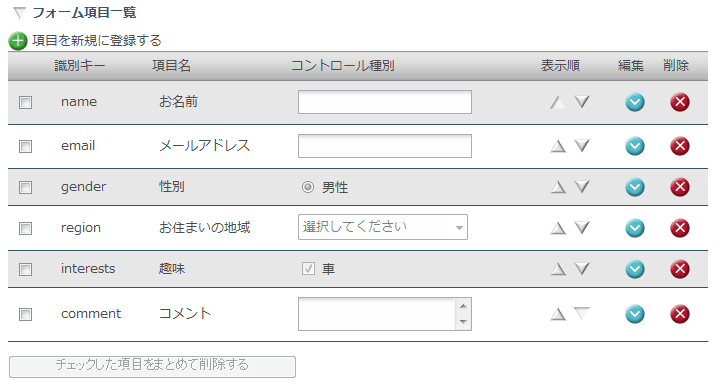715x385 pixels.
Task: Open edit icon for the name row
Action: click(x=635, y=102)
